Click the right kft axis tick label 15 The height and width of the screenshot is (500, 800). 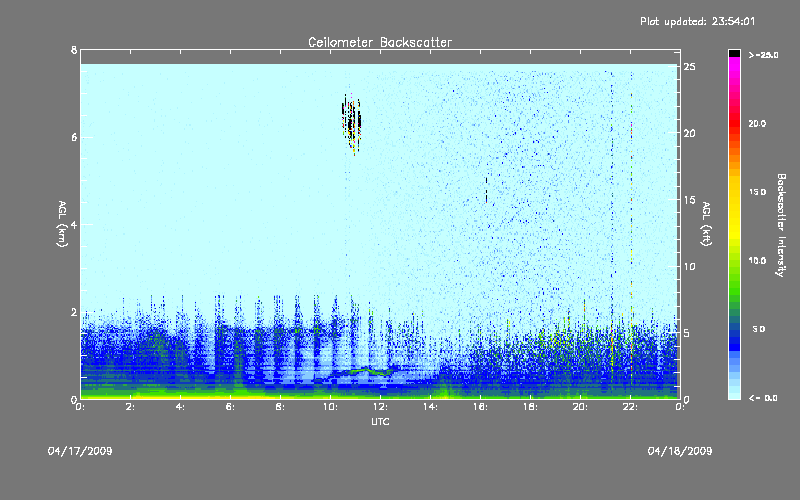coord(689,200)
